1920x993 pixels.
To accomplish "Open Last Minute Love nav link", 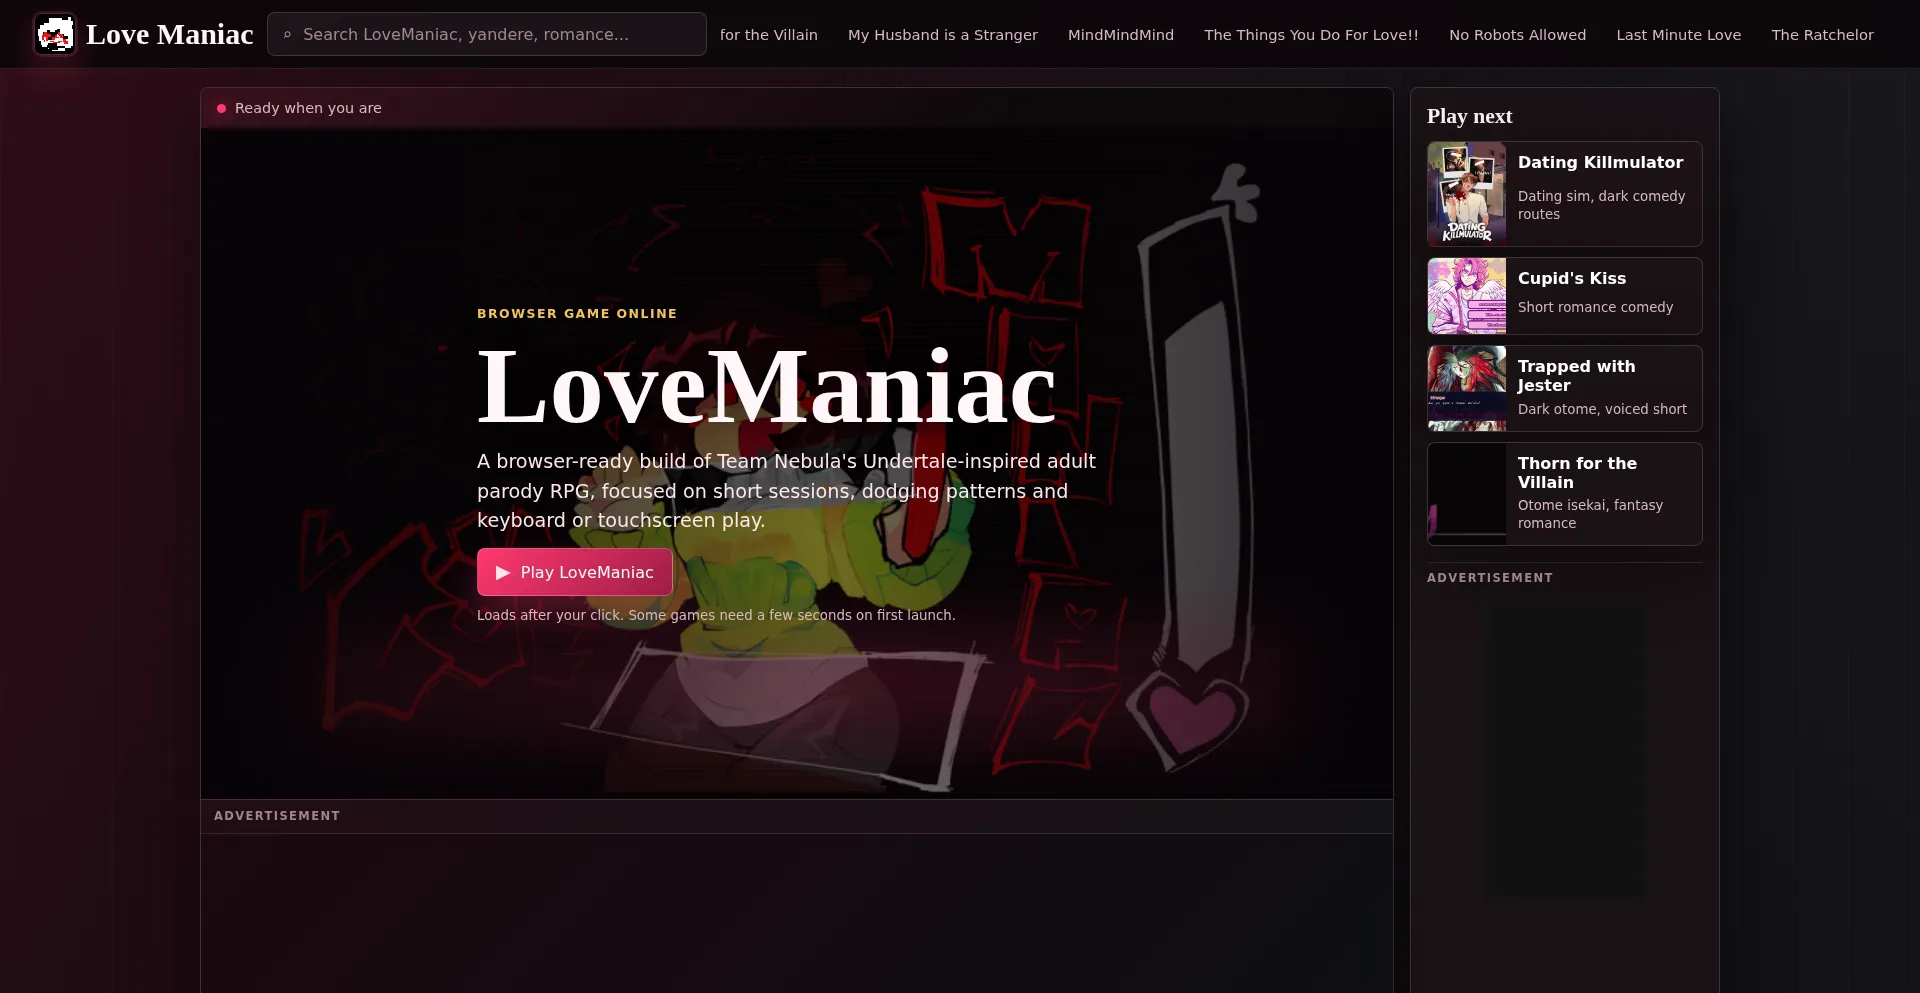I will click(1678, 35).
